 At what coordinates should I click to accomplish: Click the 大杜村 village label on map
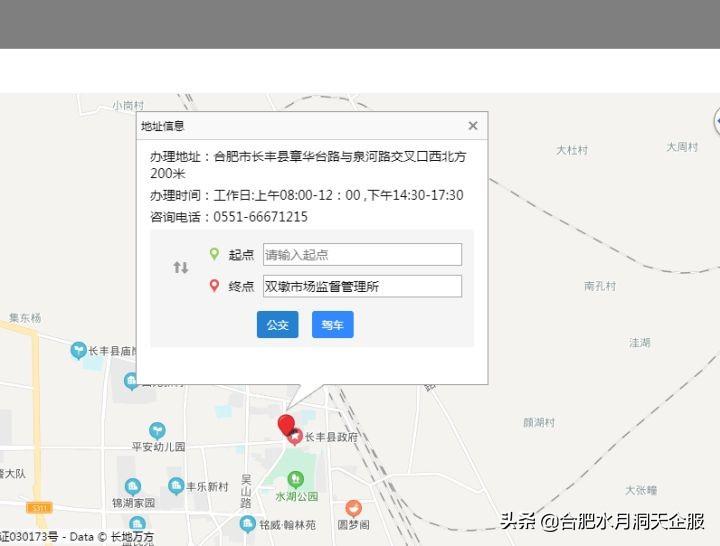(x=572, y=150)
